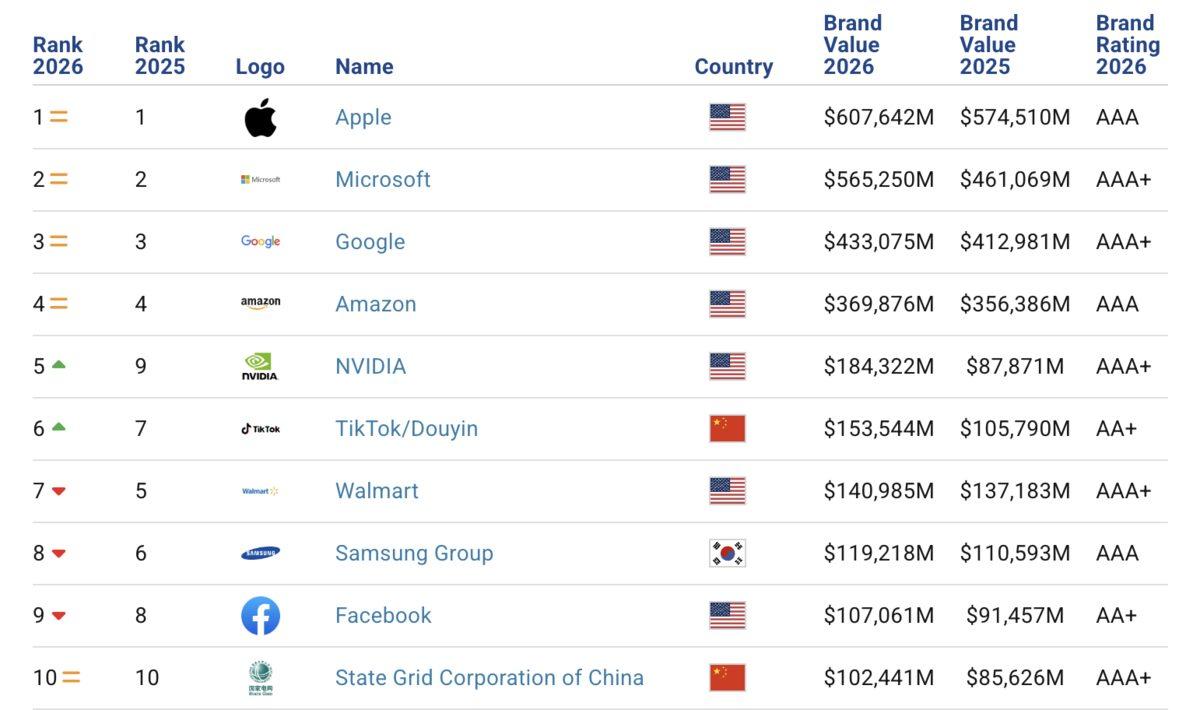Open State Grid Corporation of China link

point(489,678)
